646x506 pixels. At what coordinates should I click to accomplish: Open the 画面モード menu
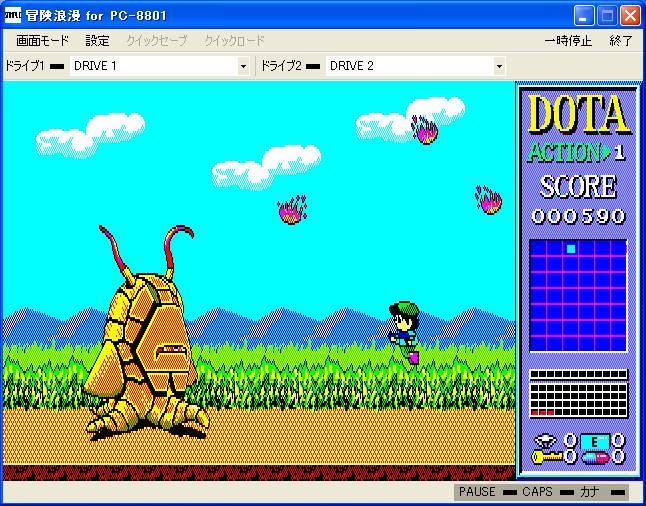(x=42, y=41)
